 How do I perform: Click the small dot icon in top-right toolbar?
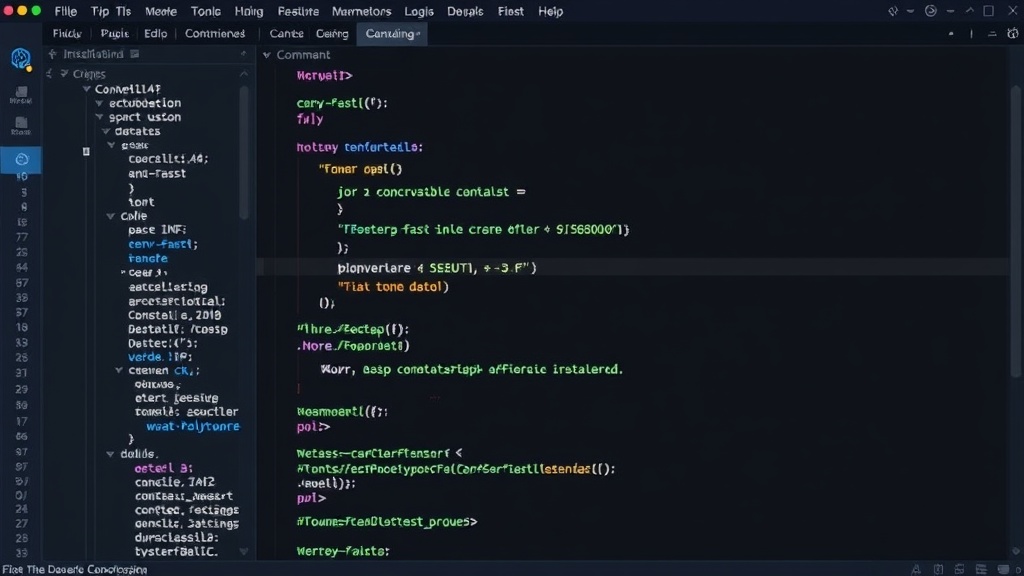[x=951, y=33]
